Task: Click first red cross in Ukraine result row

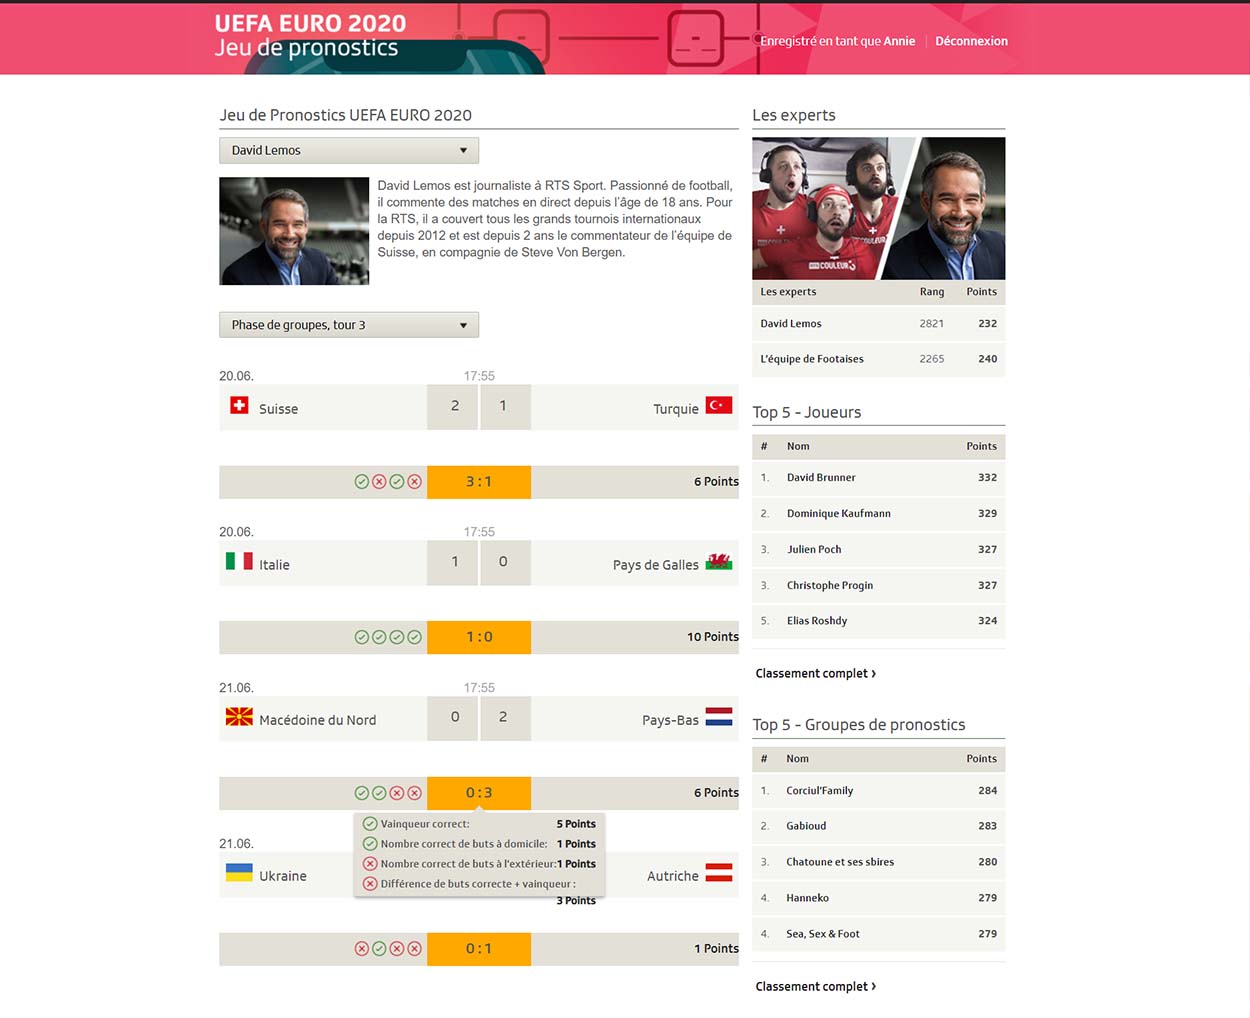Action: 362,949
